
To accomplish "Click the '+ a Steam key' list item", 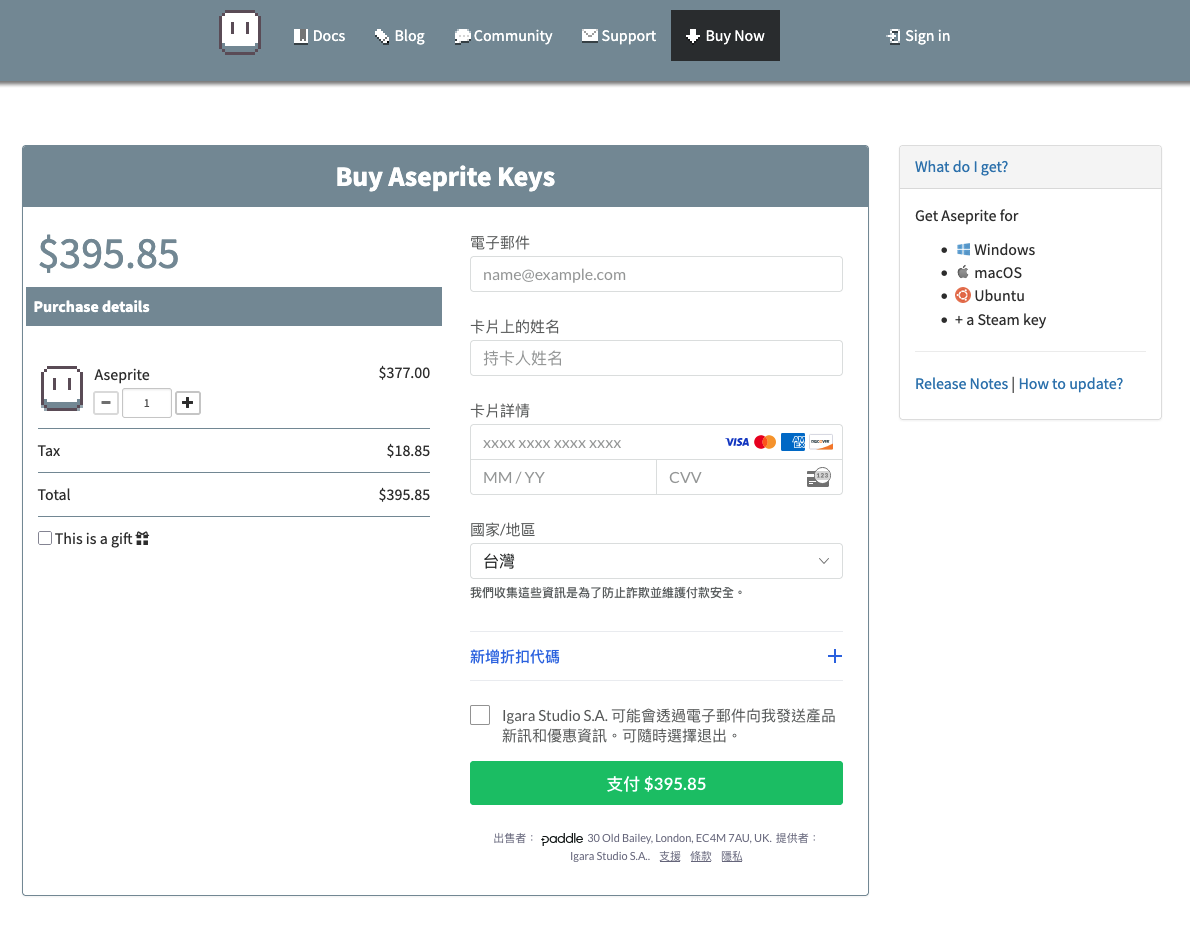I will point(1000,320).
